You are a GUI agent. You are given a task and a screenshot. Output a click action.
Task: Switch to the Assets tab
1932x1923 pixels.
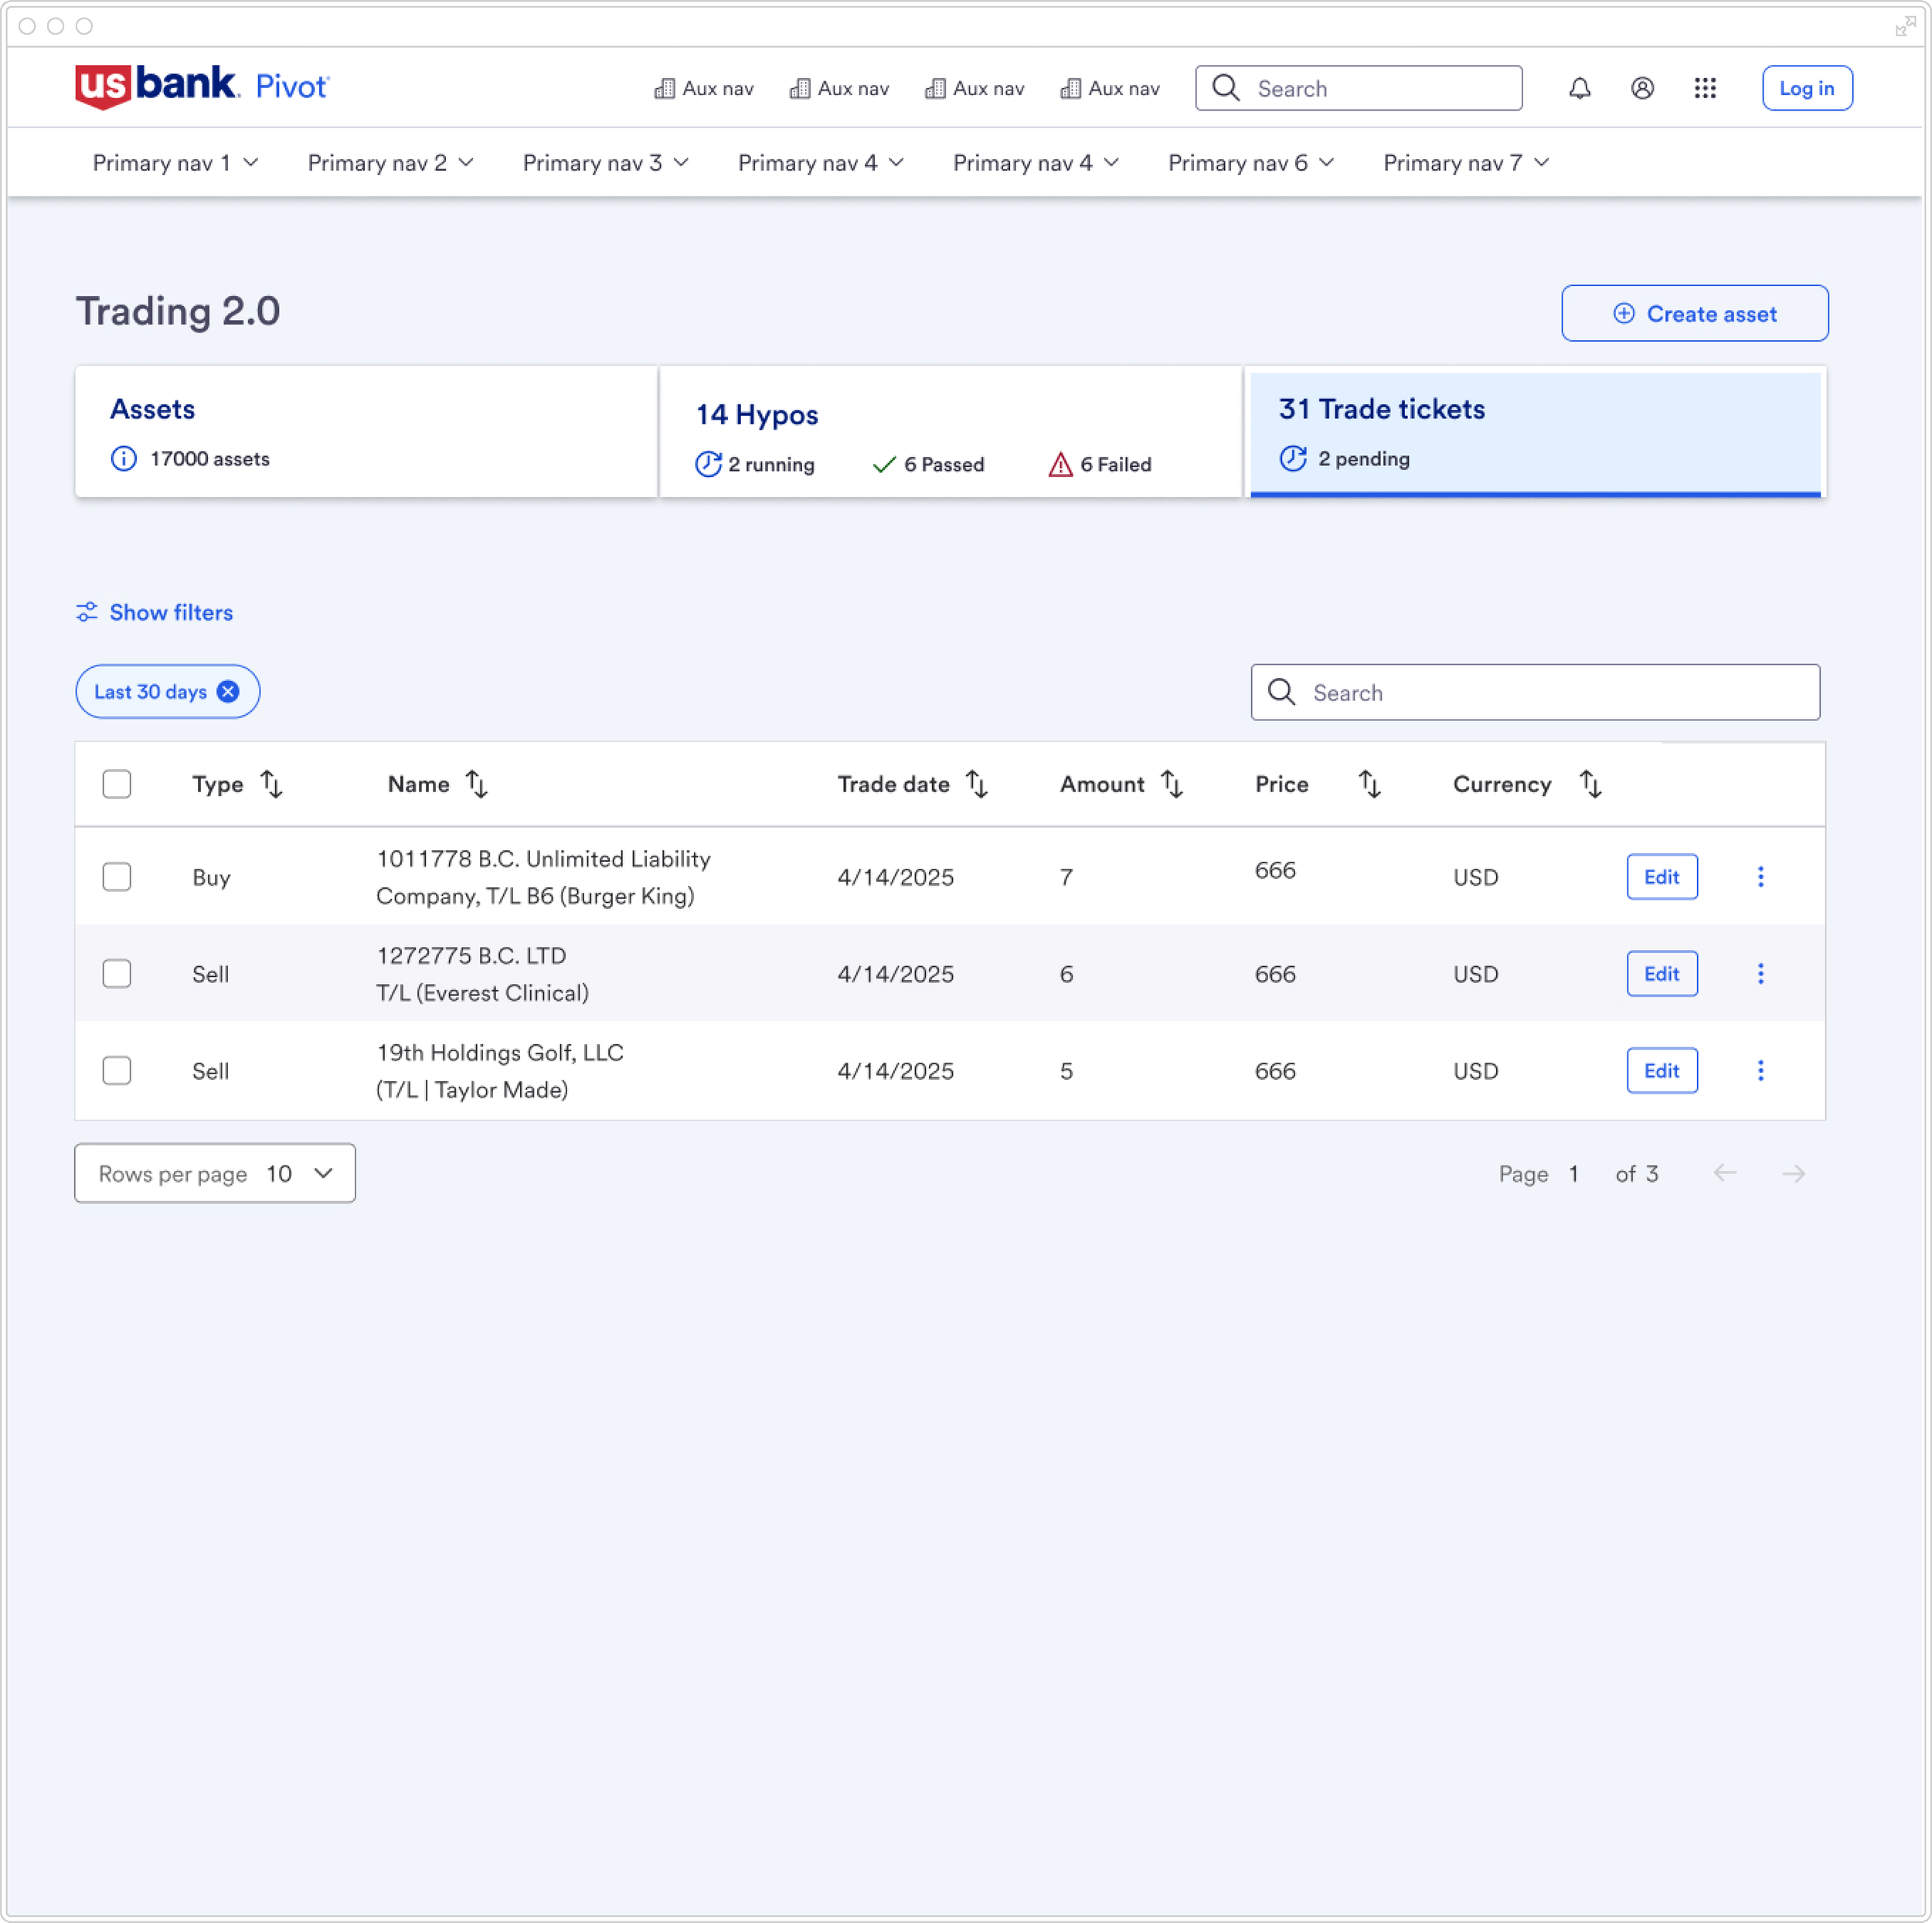(x=366, y=432)
